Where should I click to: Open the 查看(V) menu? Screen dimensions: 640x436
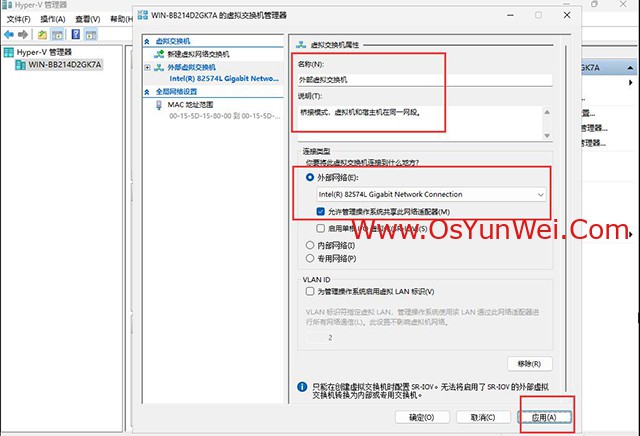click(x=88, y=19)
